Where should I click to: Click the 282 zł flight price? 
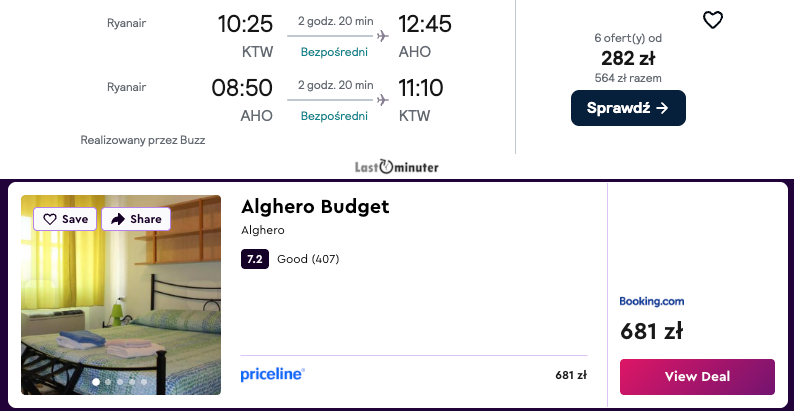[x=627, y=58]
